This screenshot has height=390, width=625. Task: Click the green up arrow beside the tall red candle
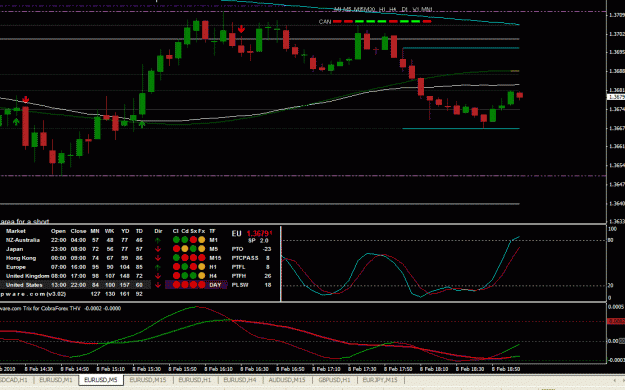click(16, 122)
